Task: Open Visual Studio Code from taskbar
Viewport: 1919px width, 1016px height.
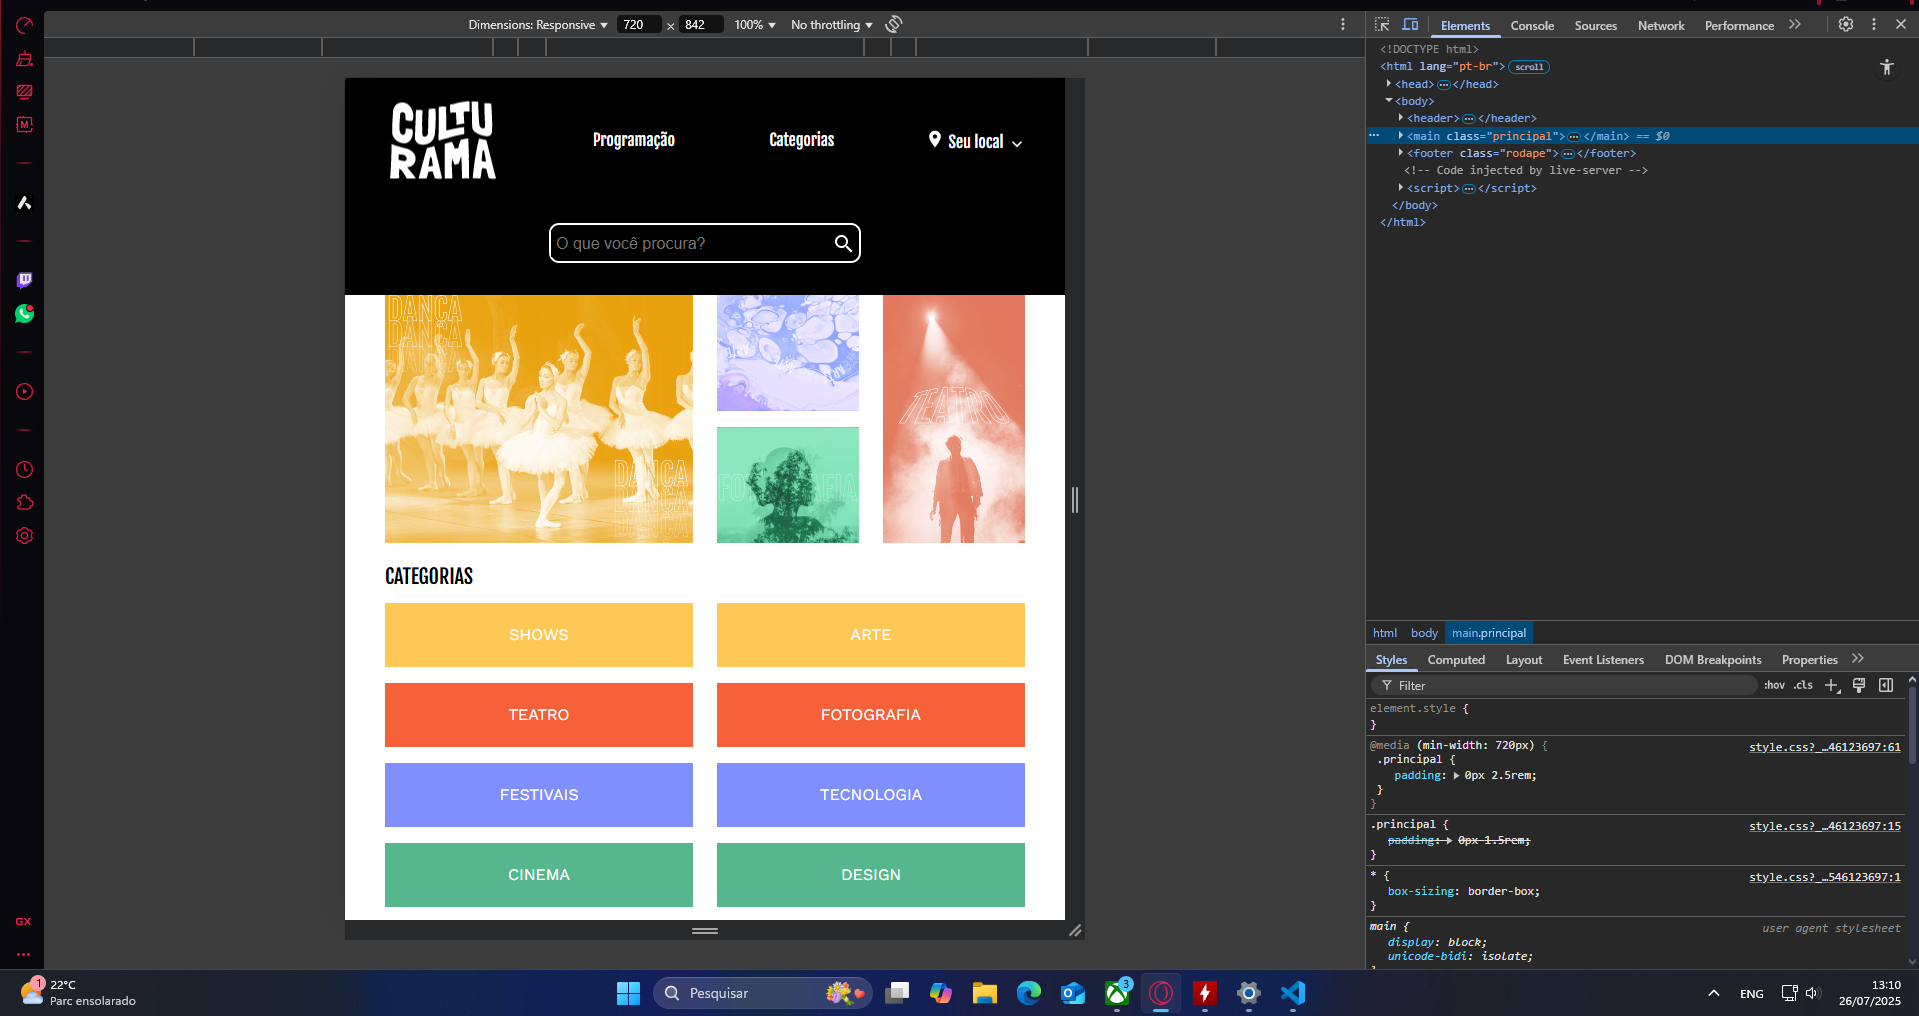Action: [x=1293, y=993]
